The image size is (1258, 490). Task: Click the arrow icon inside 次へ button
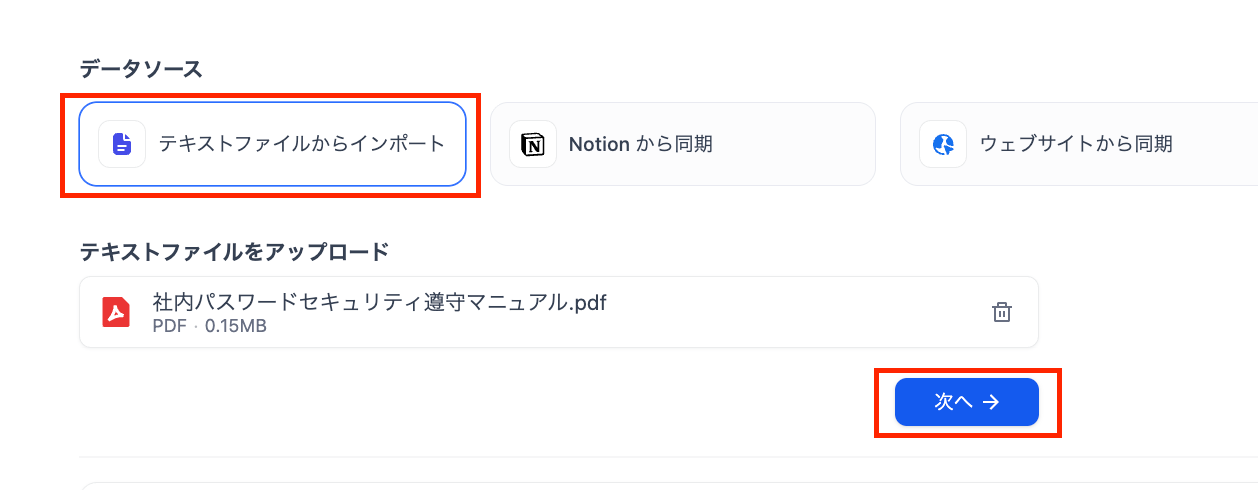coord(991,402)
